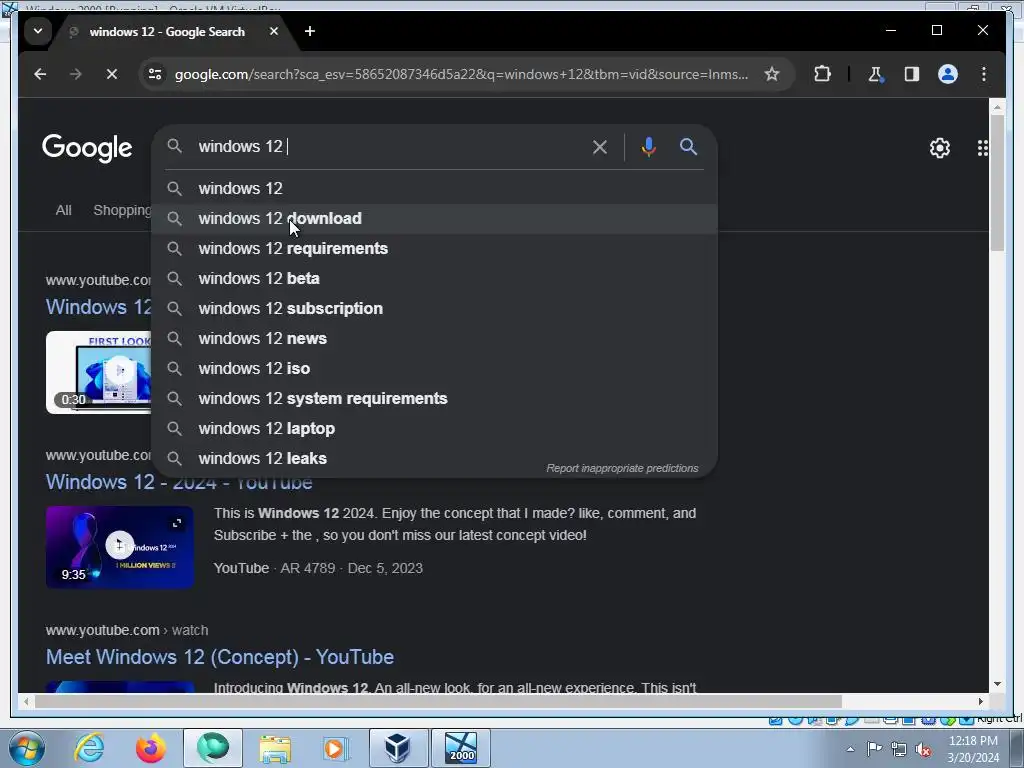
Task: Choose windows 12 laptop suggestion
Action: (x=434, y=428)
